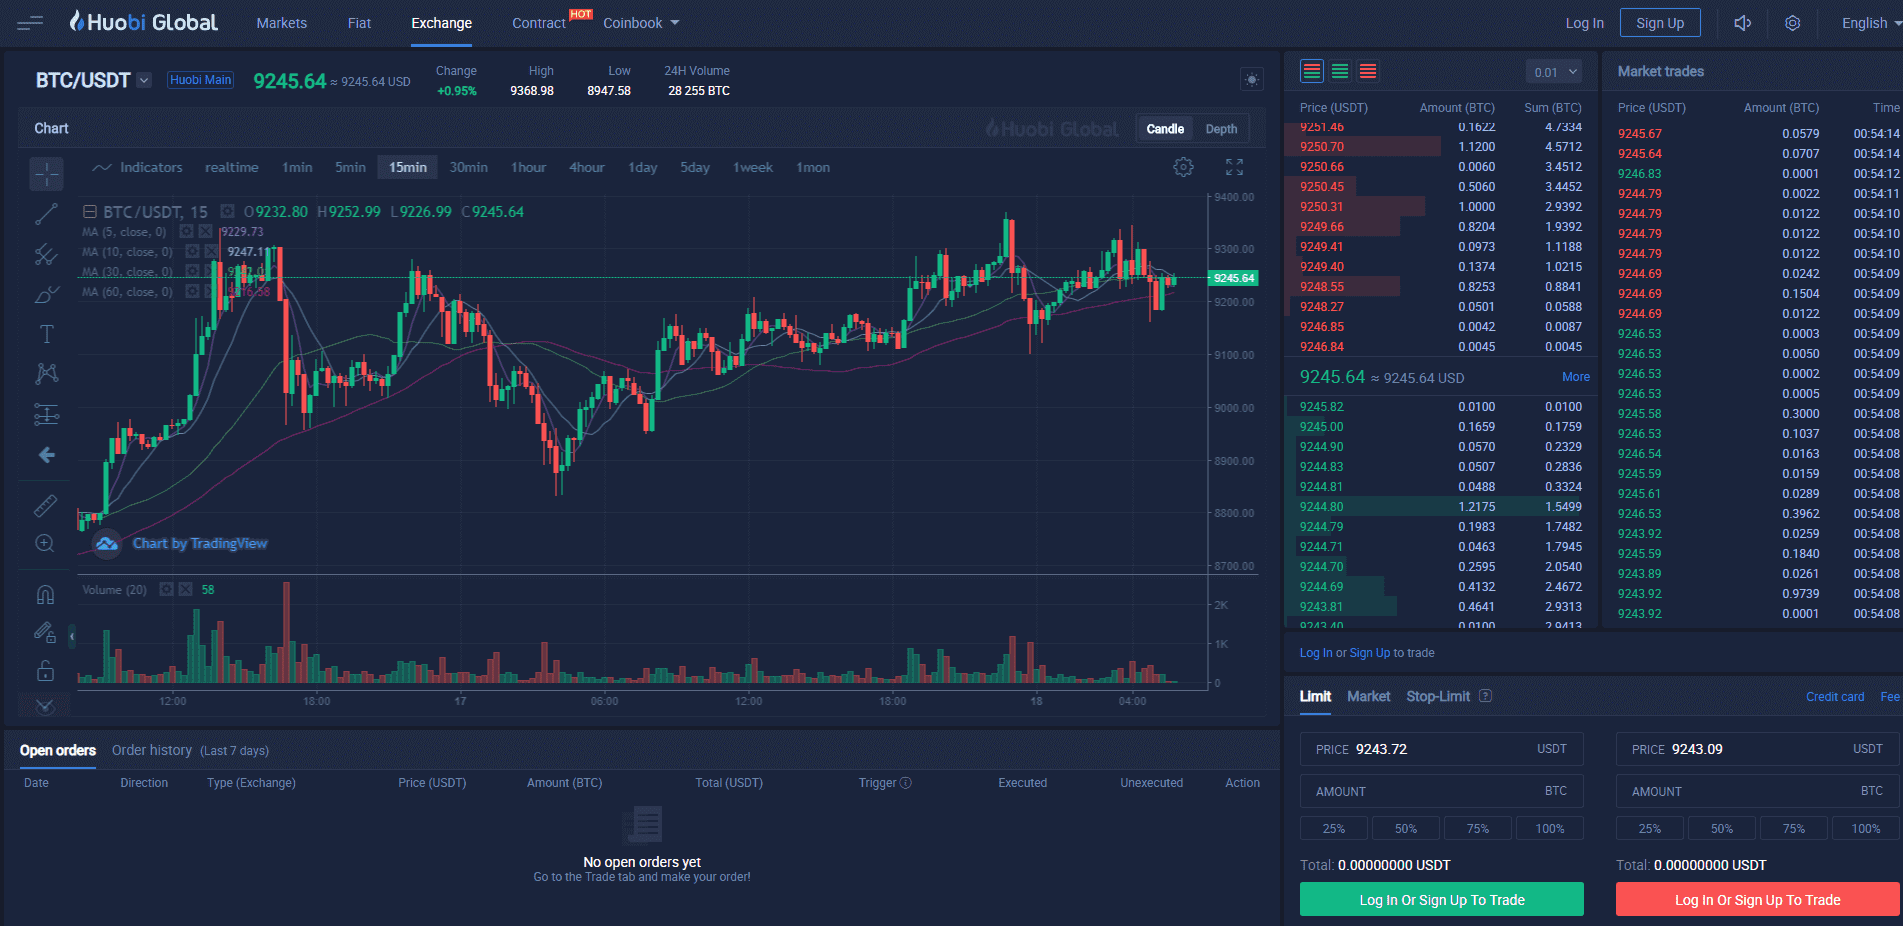The image size is (1903, 926).
Task: Click the Sign Up header button
Action: pyautogui.click(x=1660, y=23)
